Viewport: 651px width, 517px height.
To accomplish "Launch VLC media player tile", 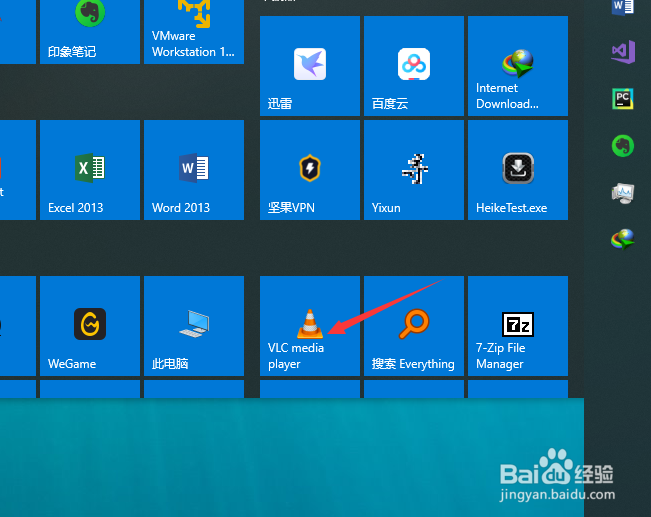I will point(310,326).
